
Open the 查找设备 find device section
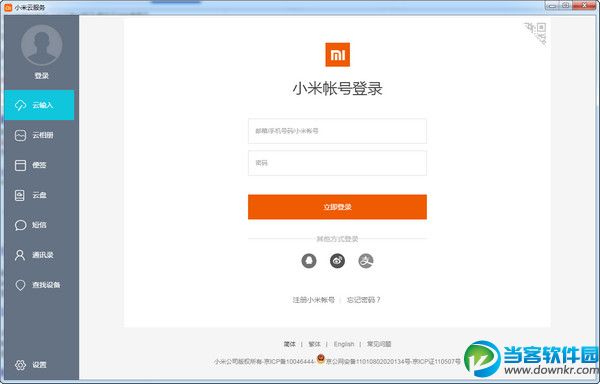39,285
